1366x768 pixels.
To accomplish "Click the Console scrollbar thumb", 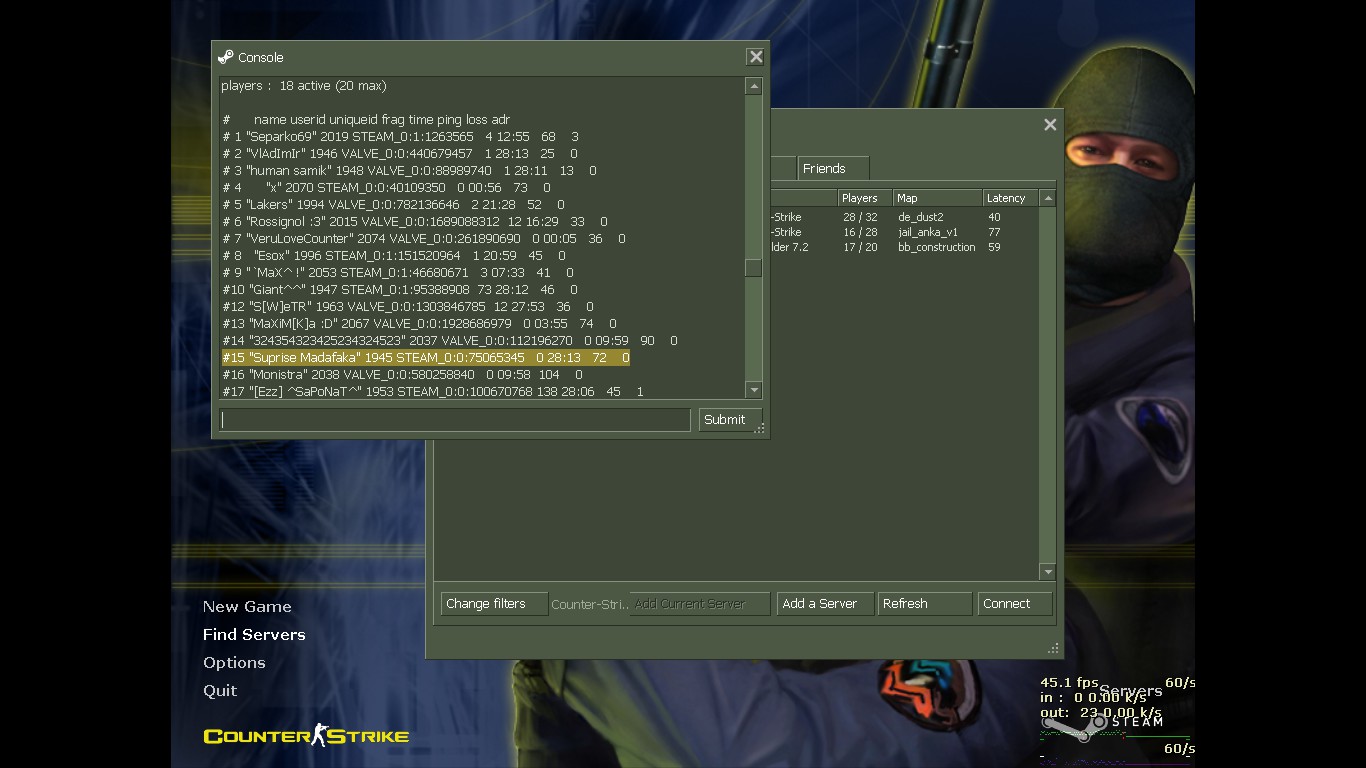I will point(754,268).
